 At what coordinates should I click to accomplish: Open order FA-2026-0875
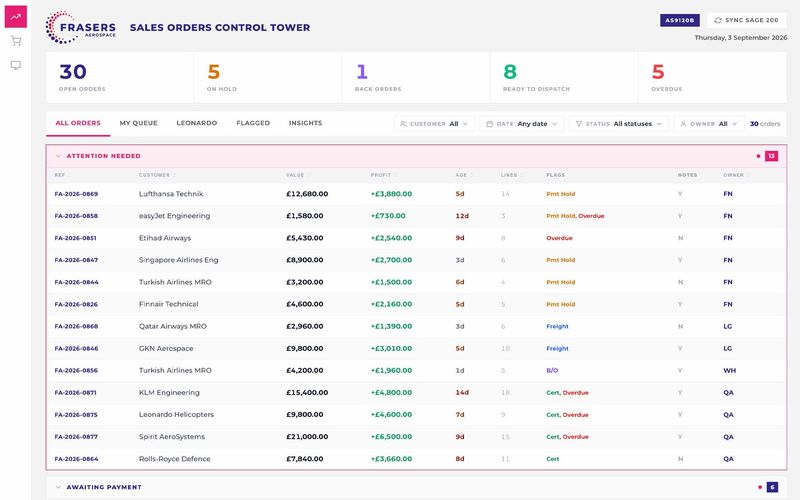pos(76,415)
